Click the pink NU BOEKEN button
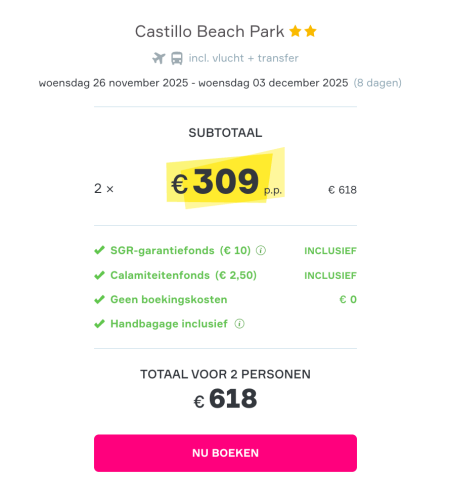 225,453
